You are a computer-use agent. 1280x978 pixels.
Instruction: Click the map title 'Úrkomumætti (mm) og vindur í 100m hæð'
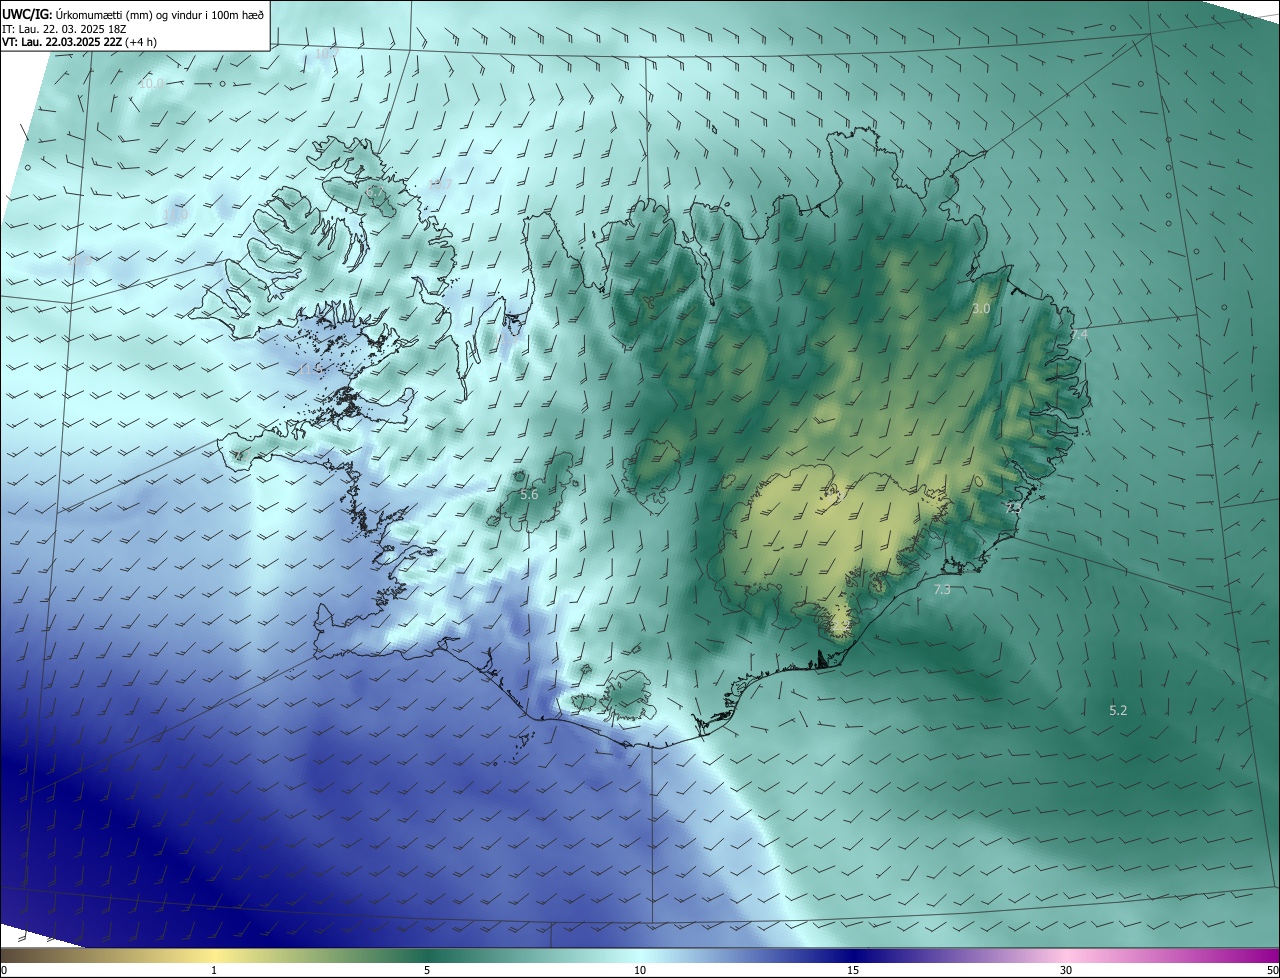point(159,14)
